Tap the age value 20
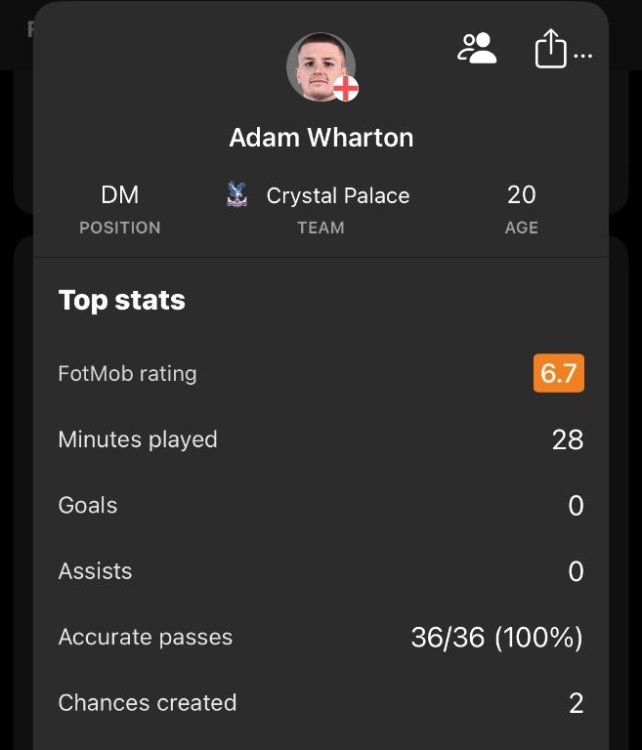642x750 pixels. tap(521, 194)
